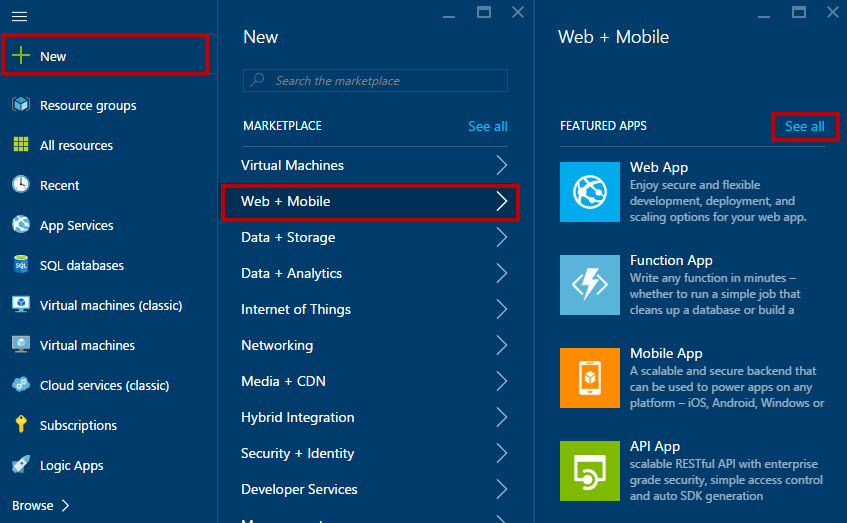Viewport: 847px width, 523px height.
Task: Open All resources from sidebar
Action: coord(76,145)
